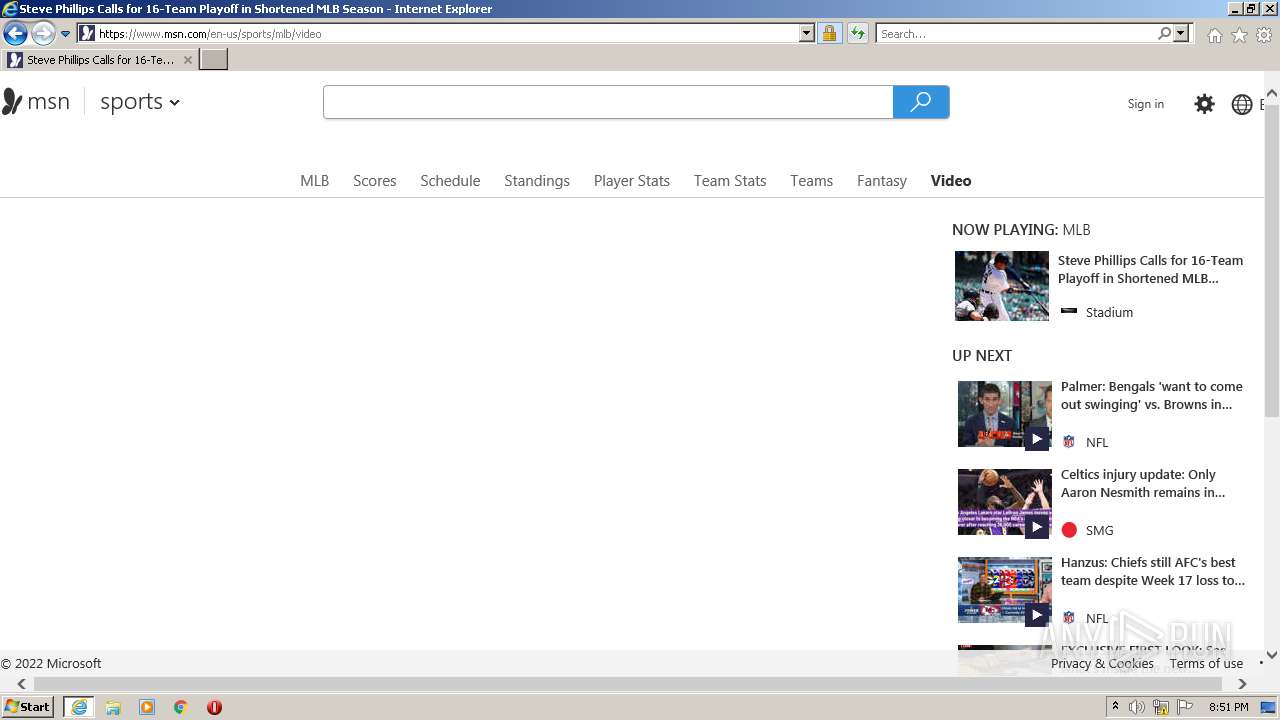The height and width of the screenshot is (720, 1280).
Task: Click the red SMG source icon
Action: [1069, 530]
